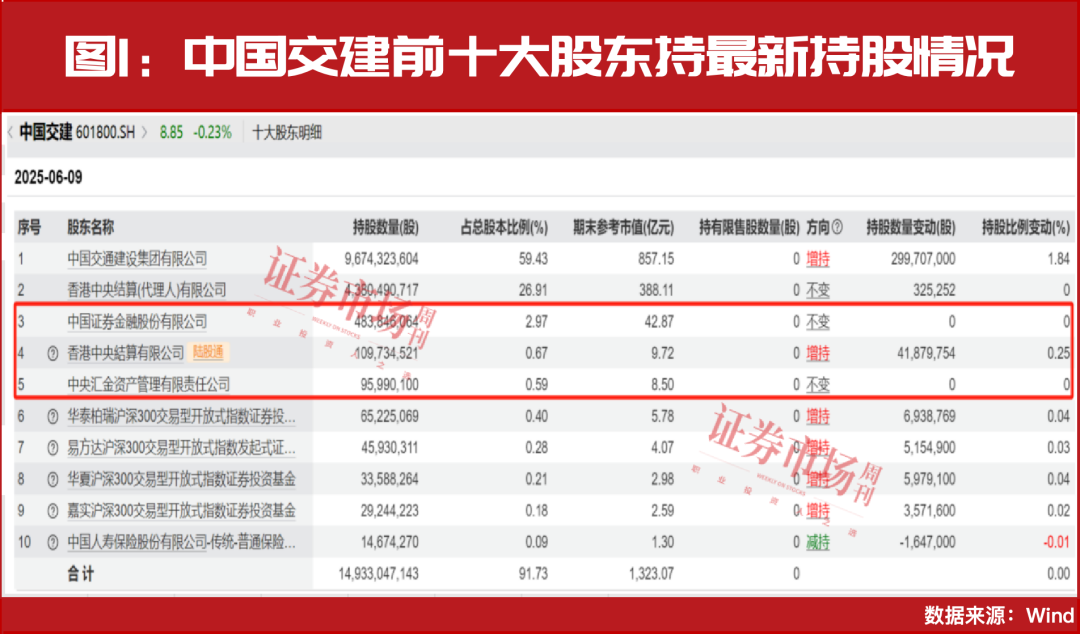Sort by 占总股本比例(%) column header
The image size is (1080, 634).
click(x=504, y=227)
